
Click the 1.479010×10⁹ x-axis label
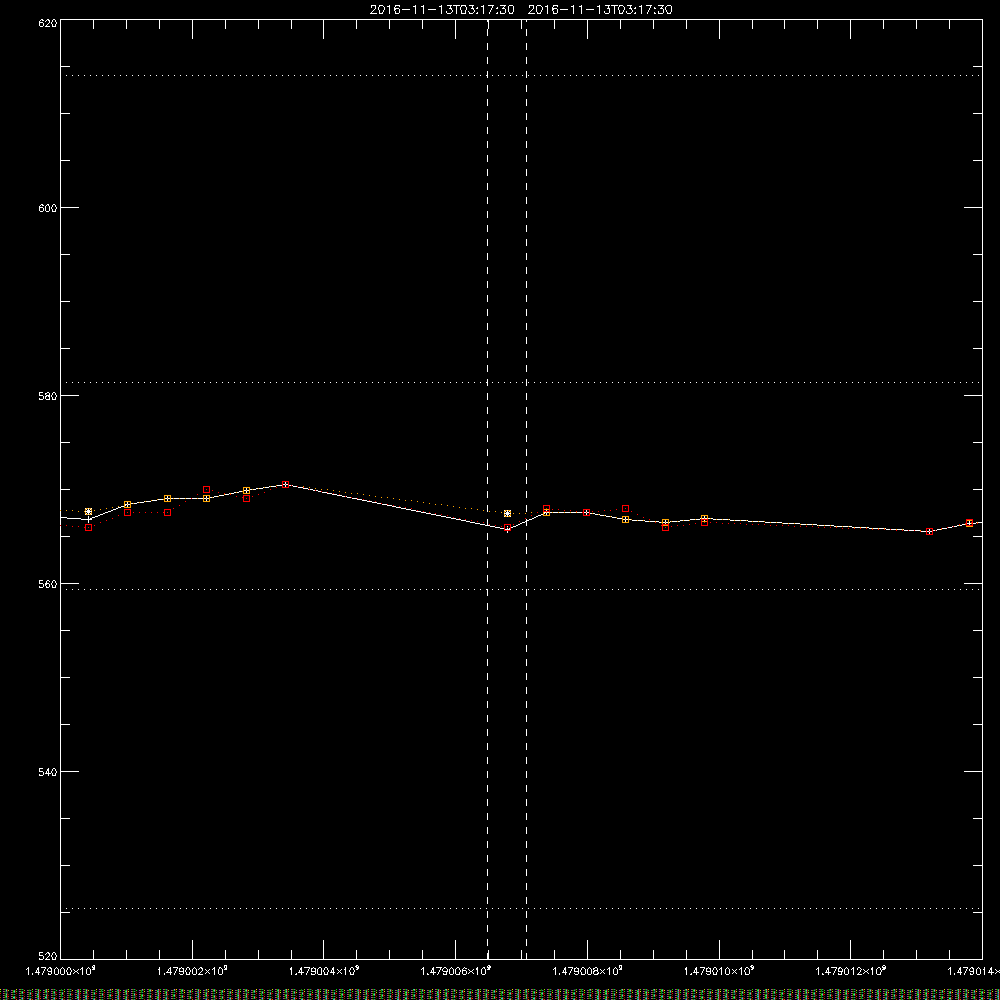(x=719, y=971)
